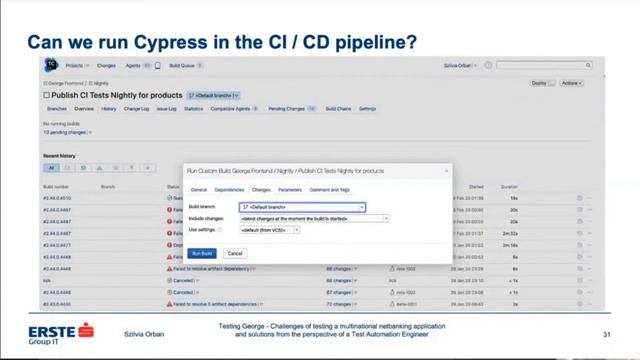Open the artifacts icon on the 2m 32s build row
This screenshot has height=360, width=640.
click(580, 233)
